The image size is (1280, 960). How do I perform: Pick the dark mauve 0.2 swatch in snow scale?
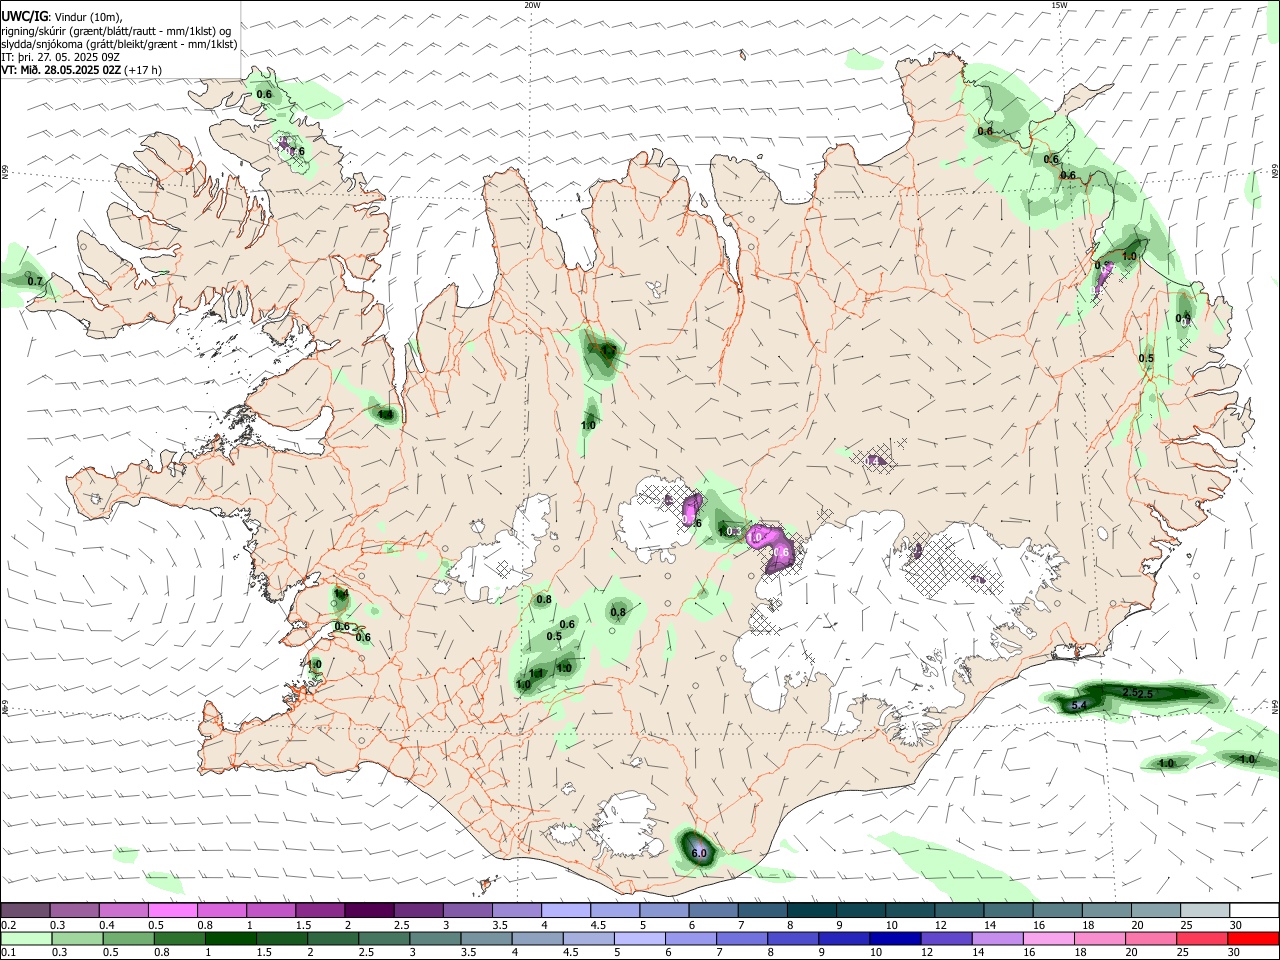point(26,911)
